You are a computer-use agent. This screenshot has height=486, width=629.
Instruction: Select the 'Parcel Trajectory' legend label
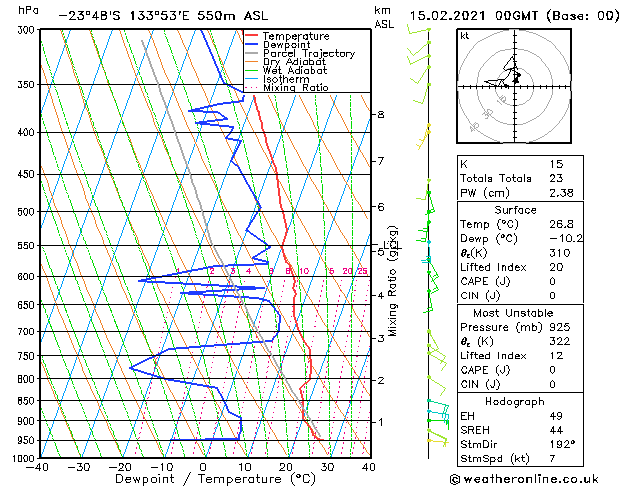[309, 53]
